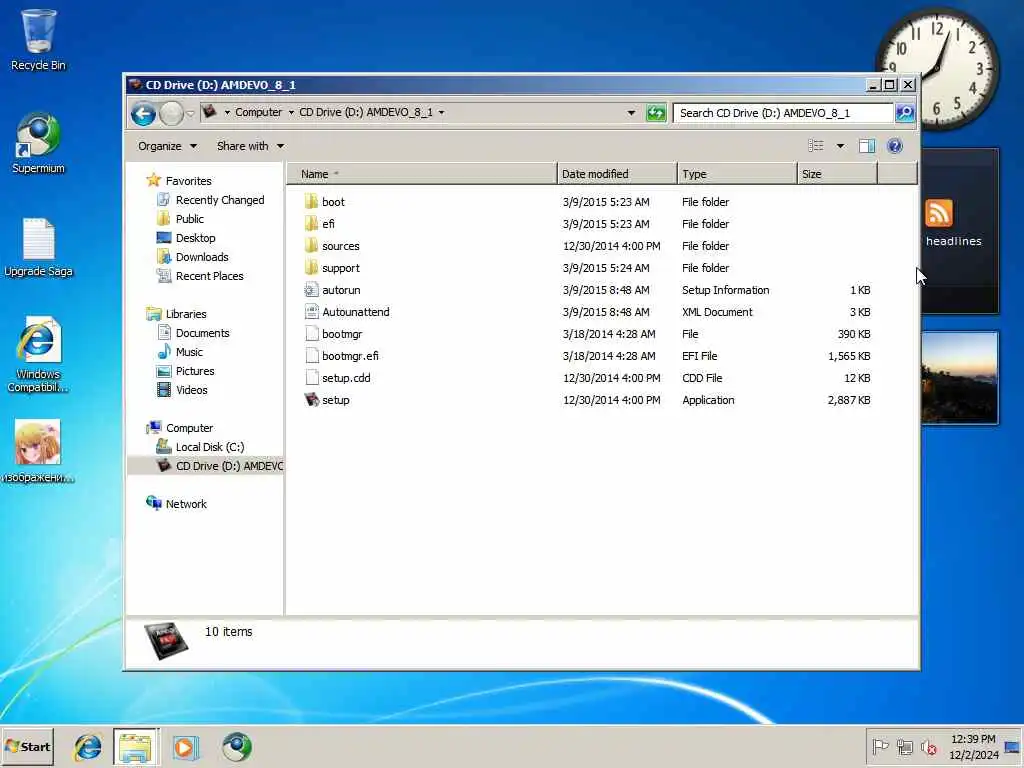
Task: Expand the Computer breadcrumb arrow
Action: coord(291,112)
